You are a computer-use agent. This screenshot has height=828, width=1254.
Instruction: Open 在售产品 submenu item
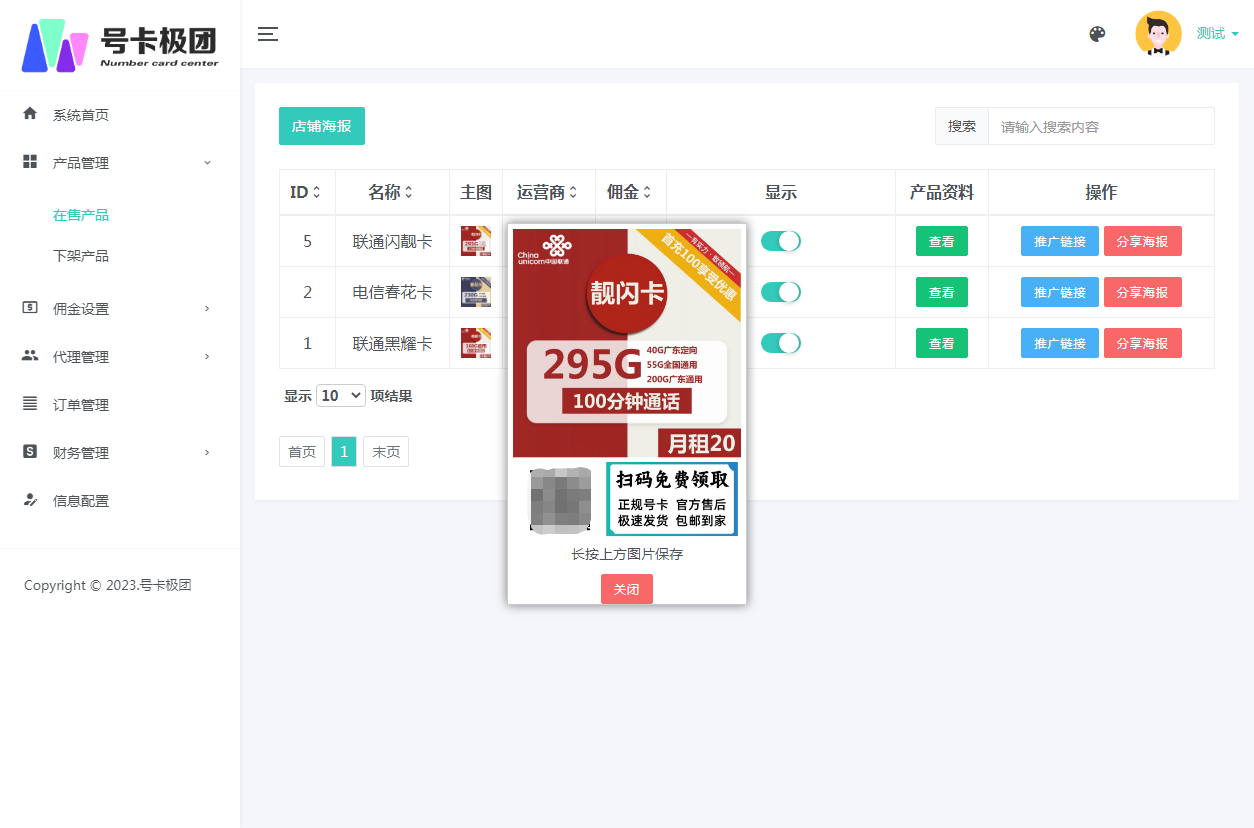(81, 215)
